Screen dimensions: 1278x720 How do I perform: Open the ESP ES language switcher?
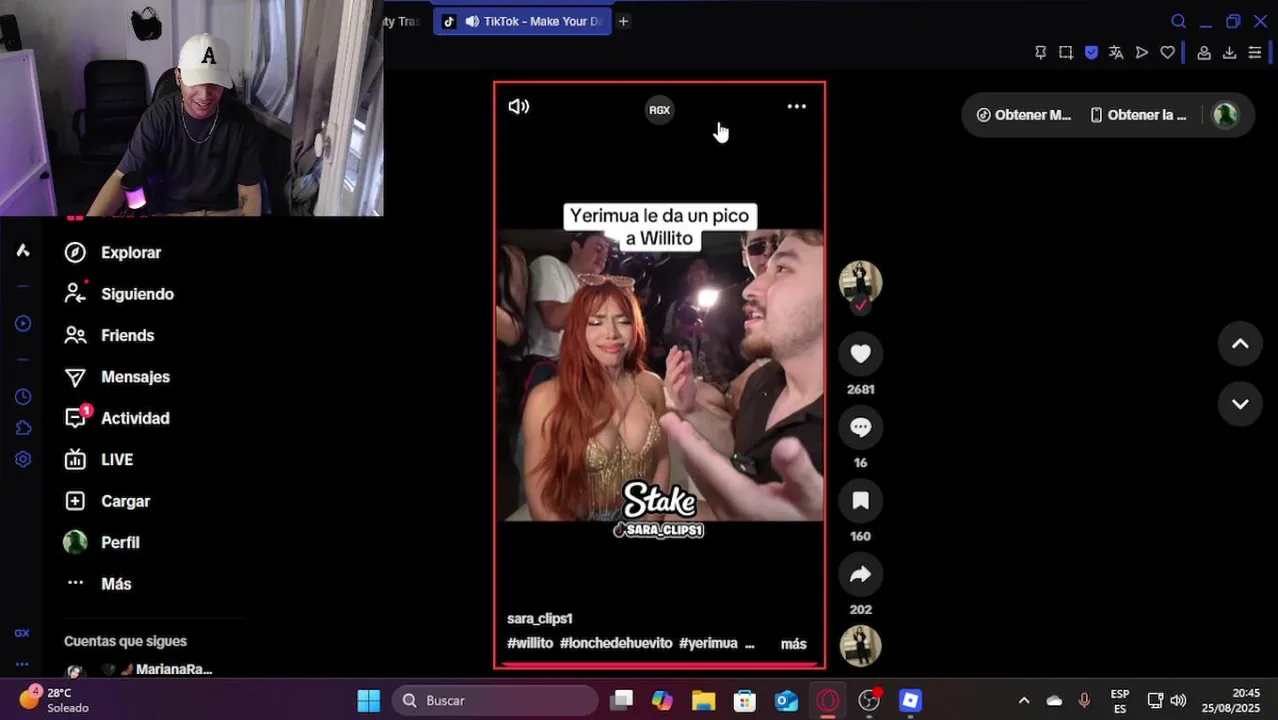[1120, 701]
